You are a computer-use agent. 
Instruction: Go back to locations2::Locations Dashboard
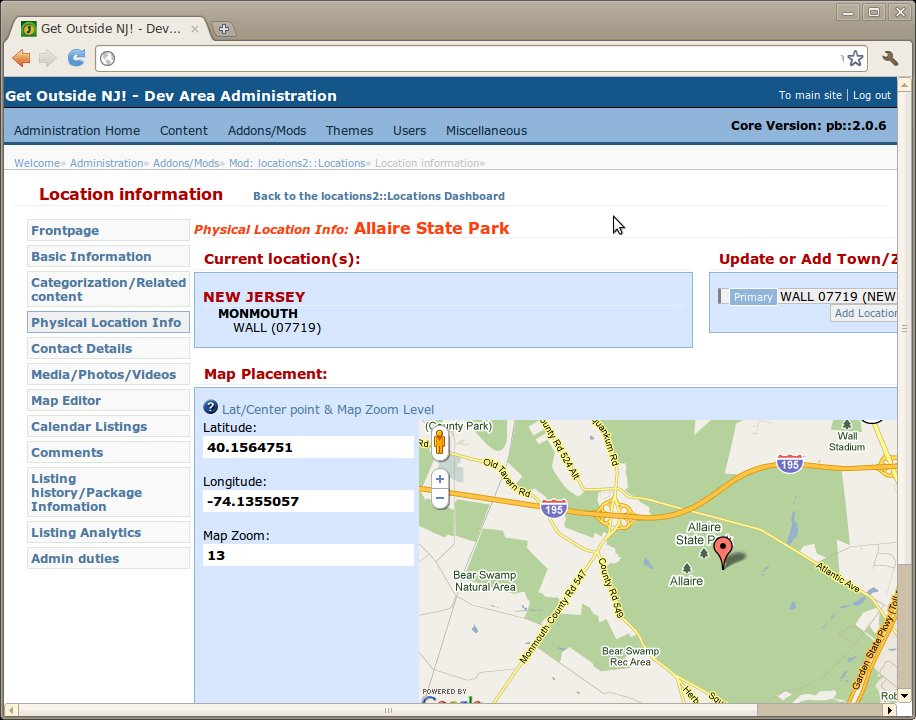(378, 196)
